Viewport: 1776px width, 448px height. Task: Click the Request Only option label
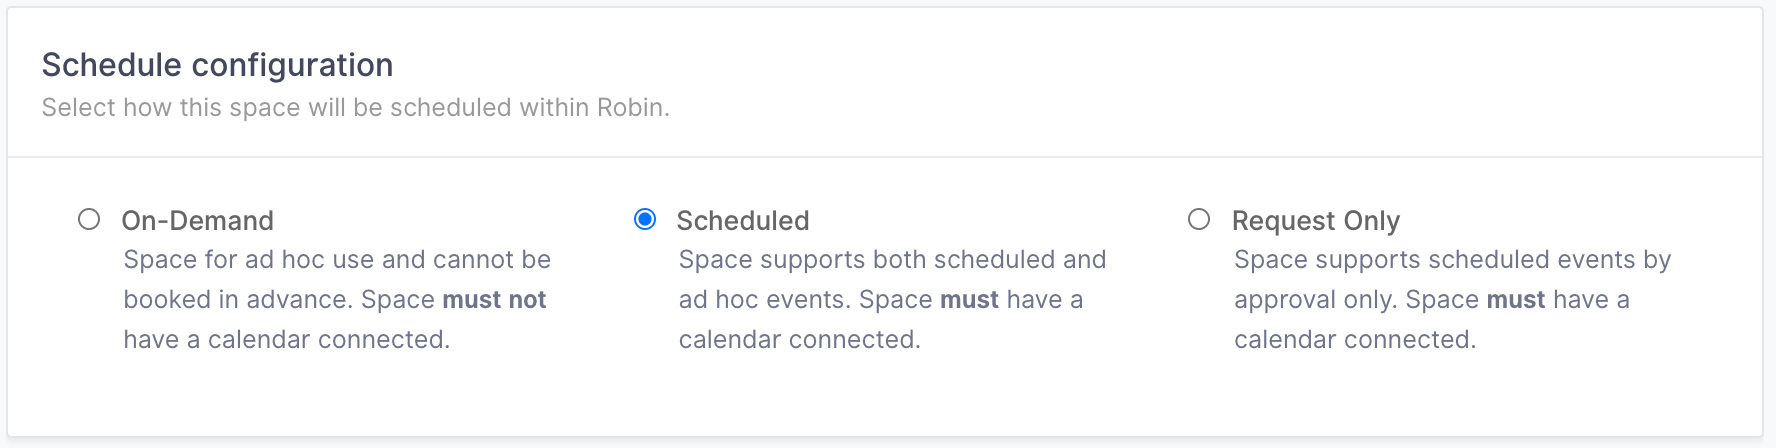pos(1315,221)
